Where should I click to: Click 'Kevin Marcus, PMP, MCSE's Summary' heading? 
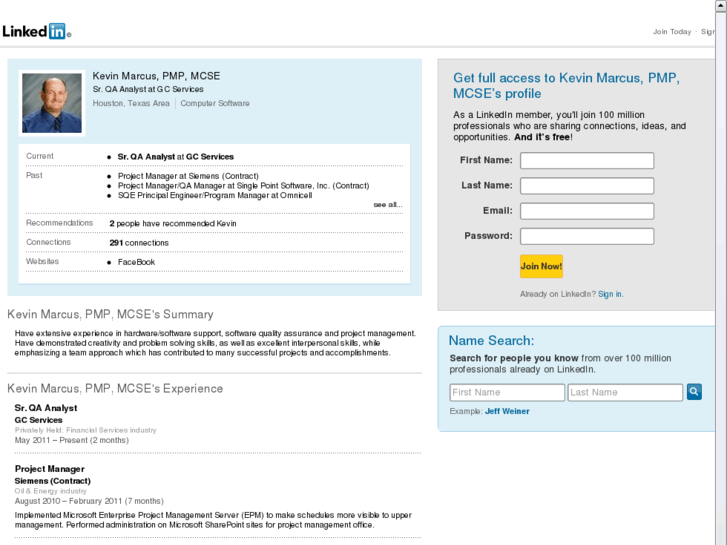[x=110, y=314]
